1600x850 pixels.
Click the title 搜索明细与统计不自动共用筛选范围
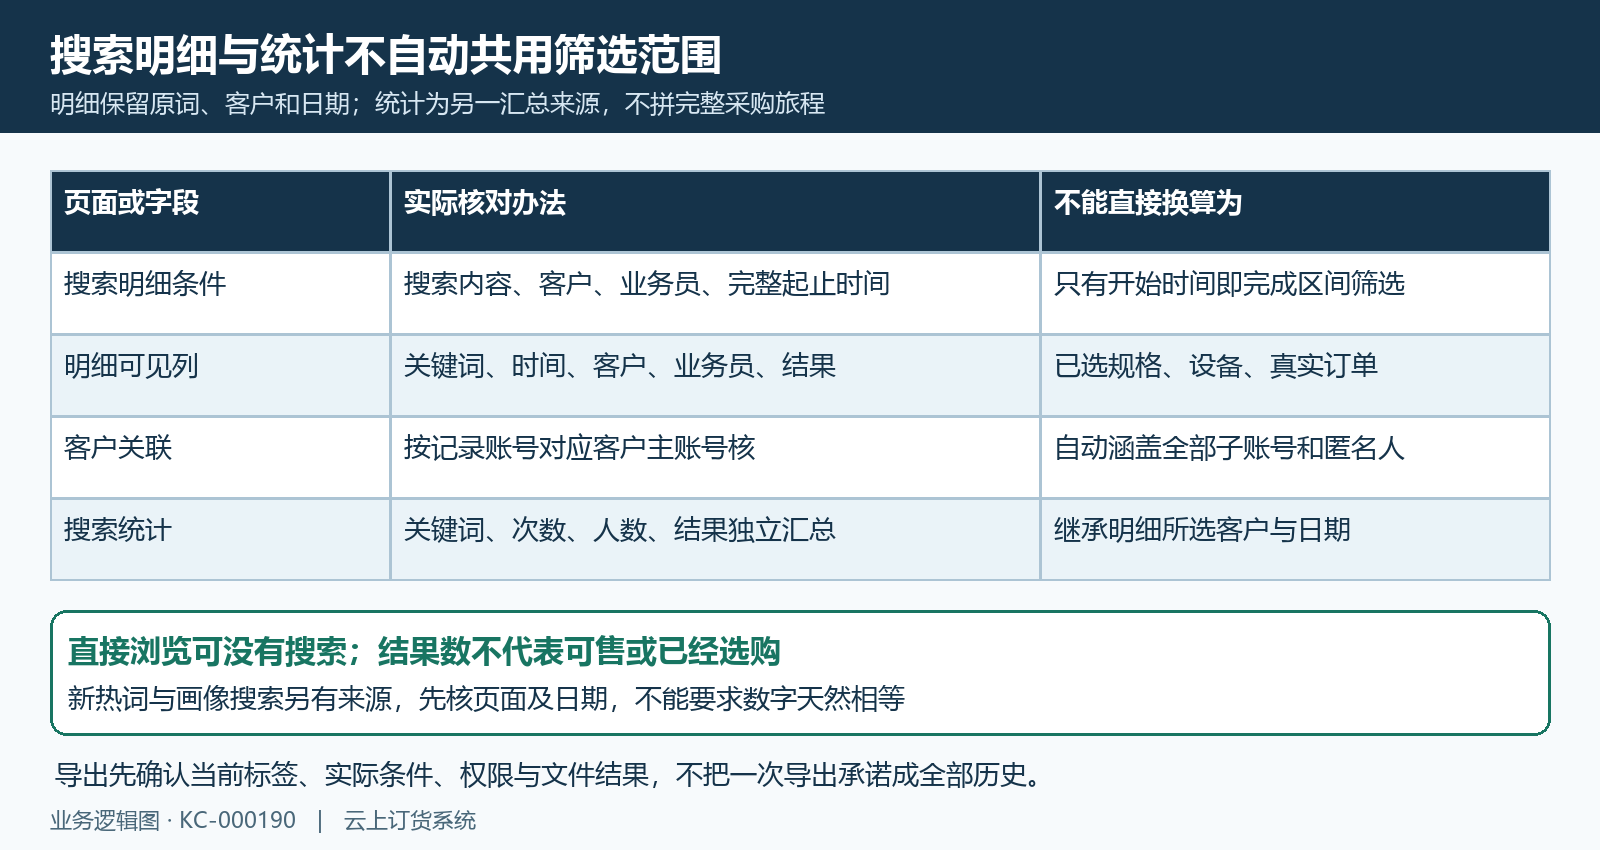(x=385, y=55)
